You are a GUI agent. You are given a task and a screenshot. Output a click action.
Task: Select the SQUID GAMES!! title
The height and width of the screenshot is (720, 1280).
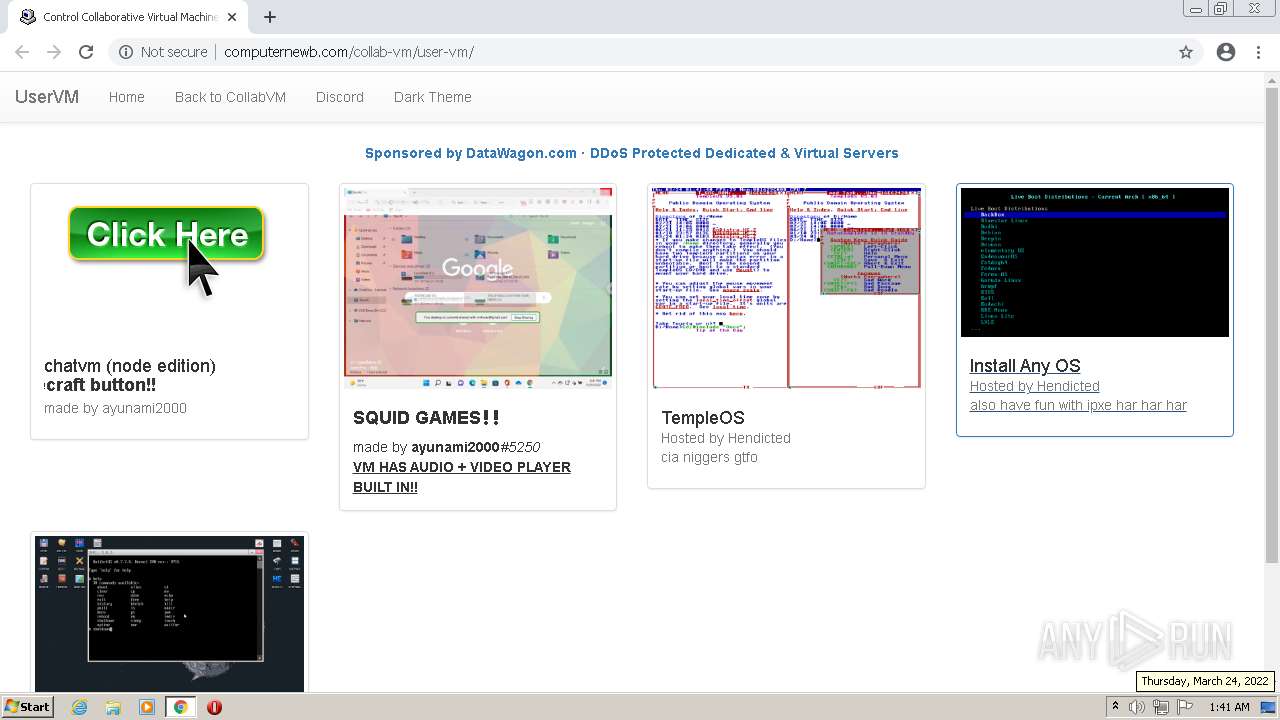pos(426,418)
